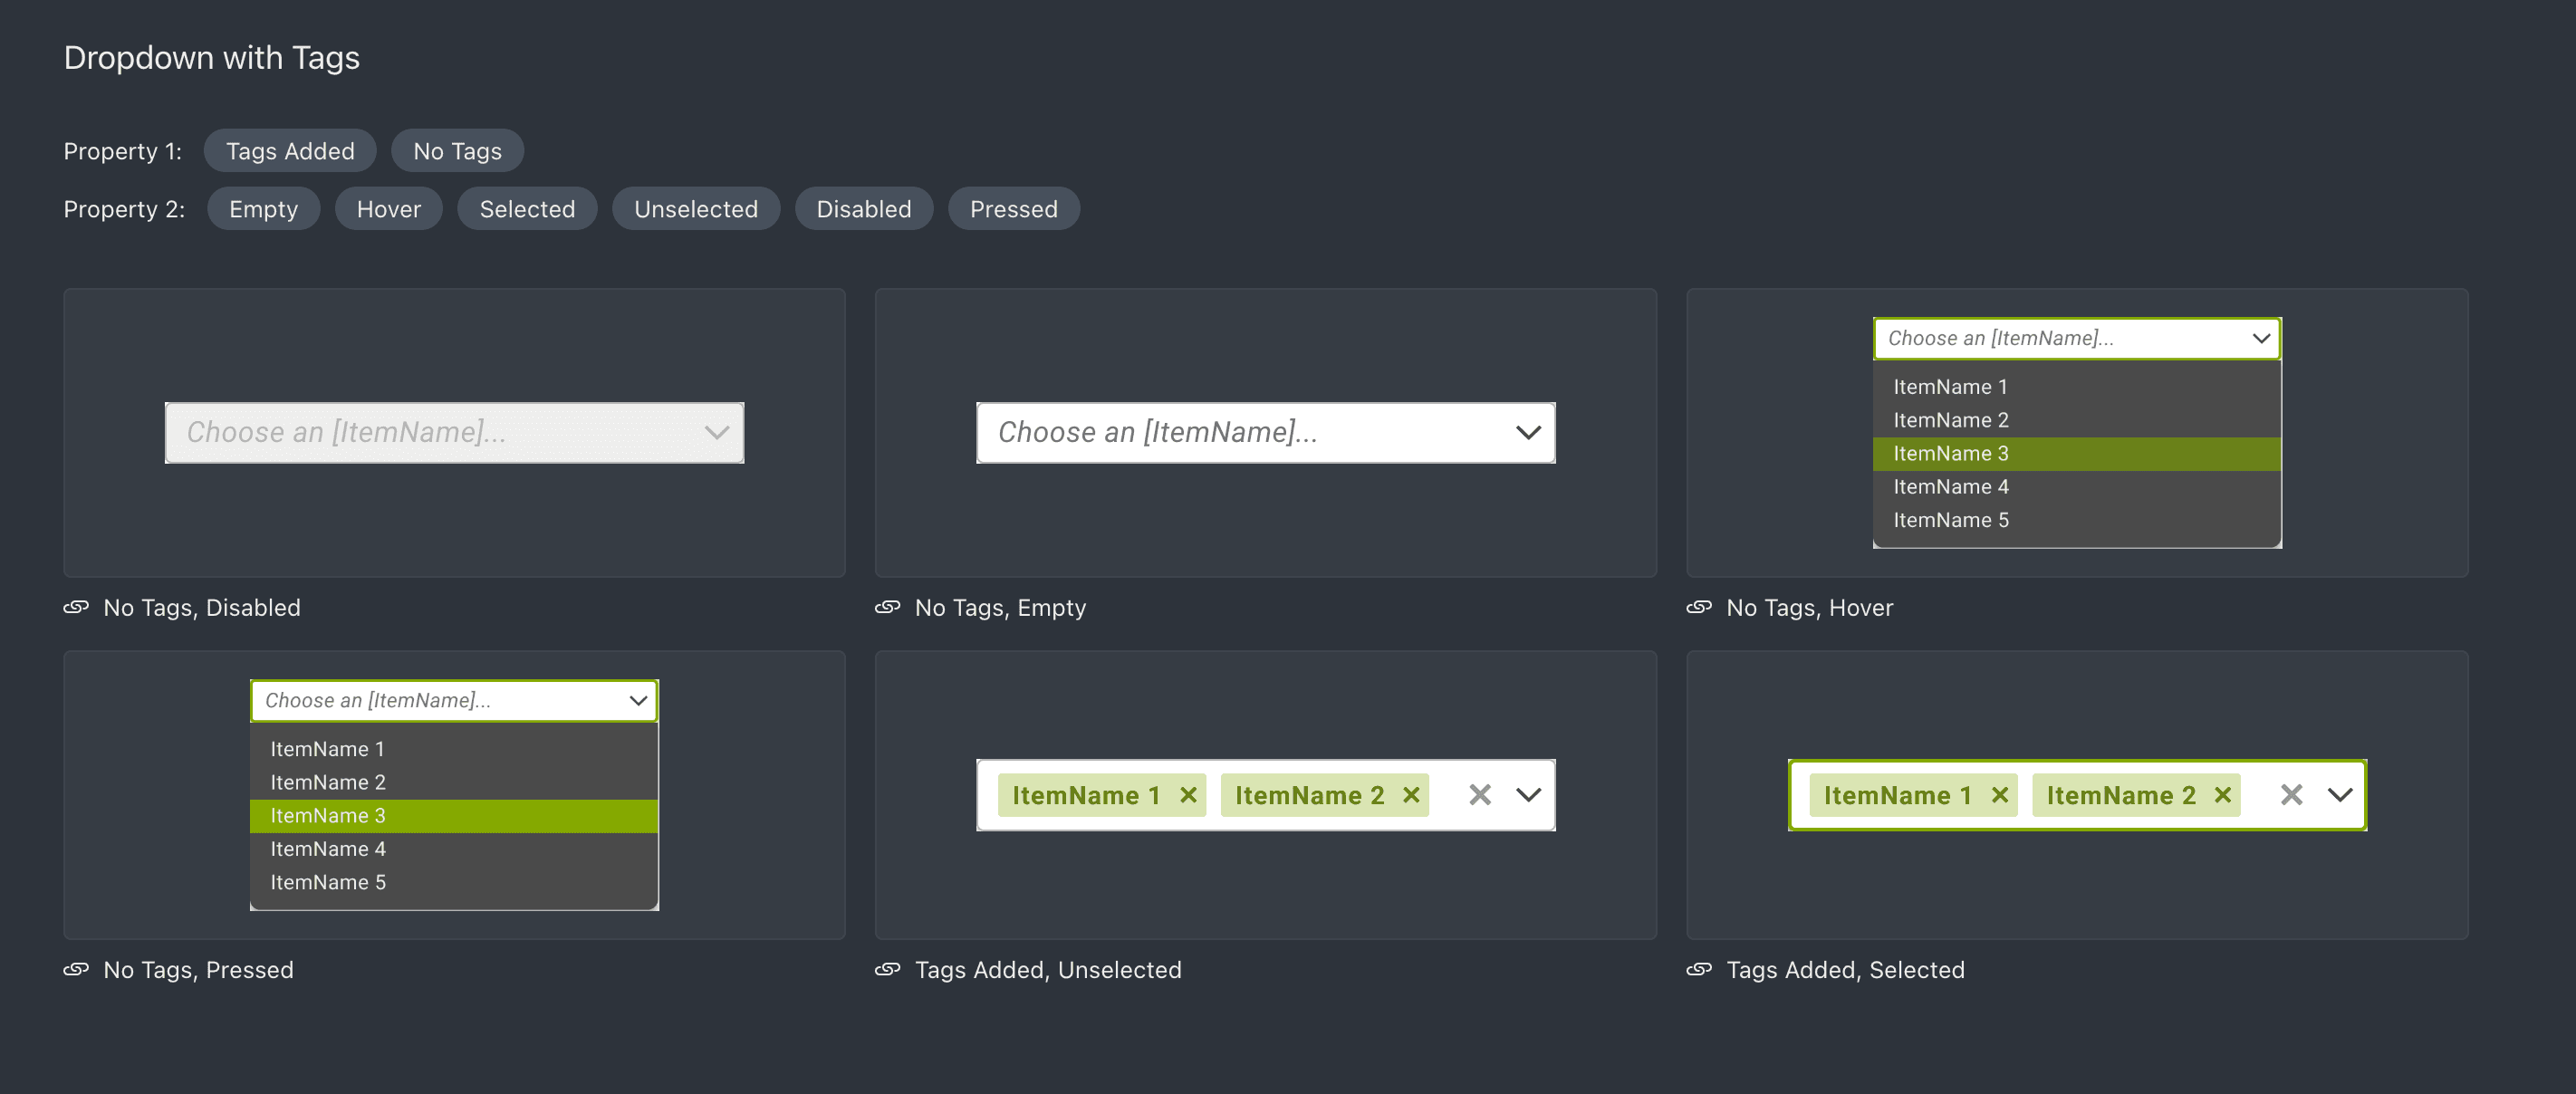Copy link icon beside Tags Added, Selected
This screenshot has width=2576, height=1094.
coord(1699,969)
